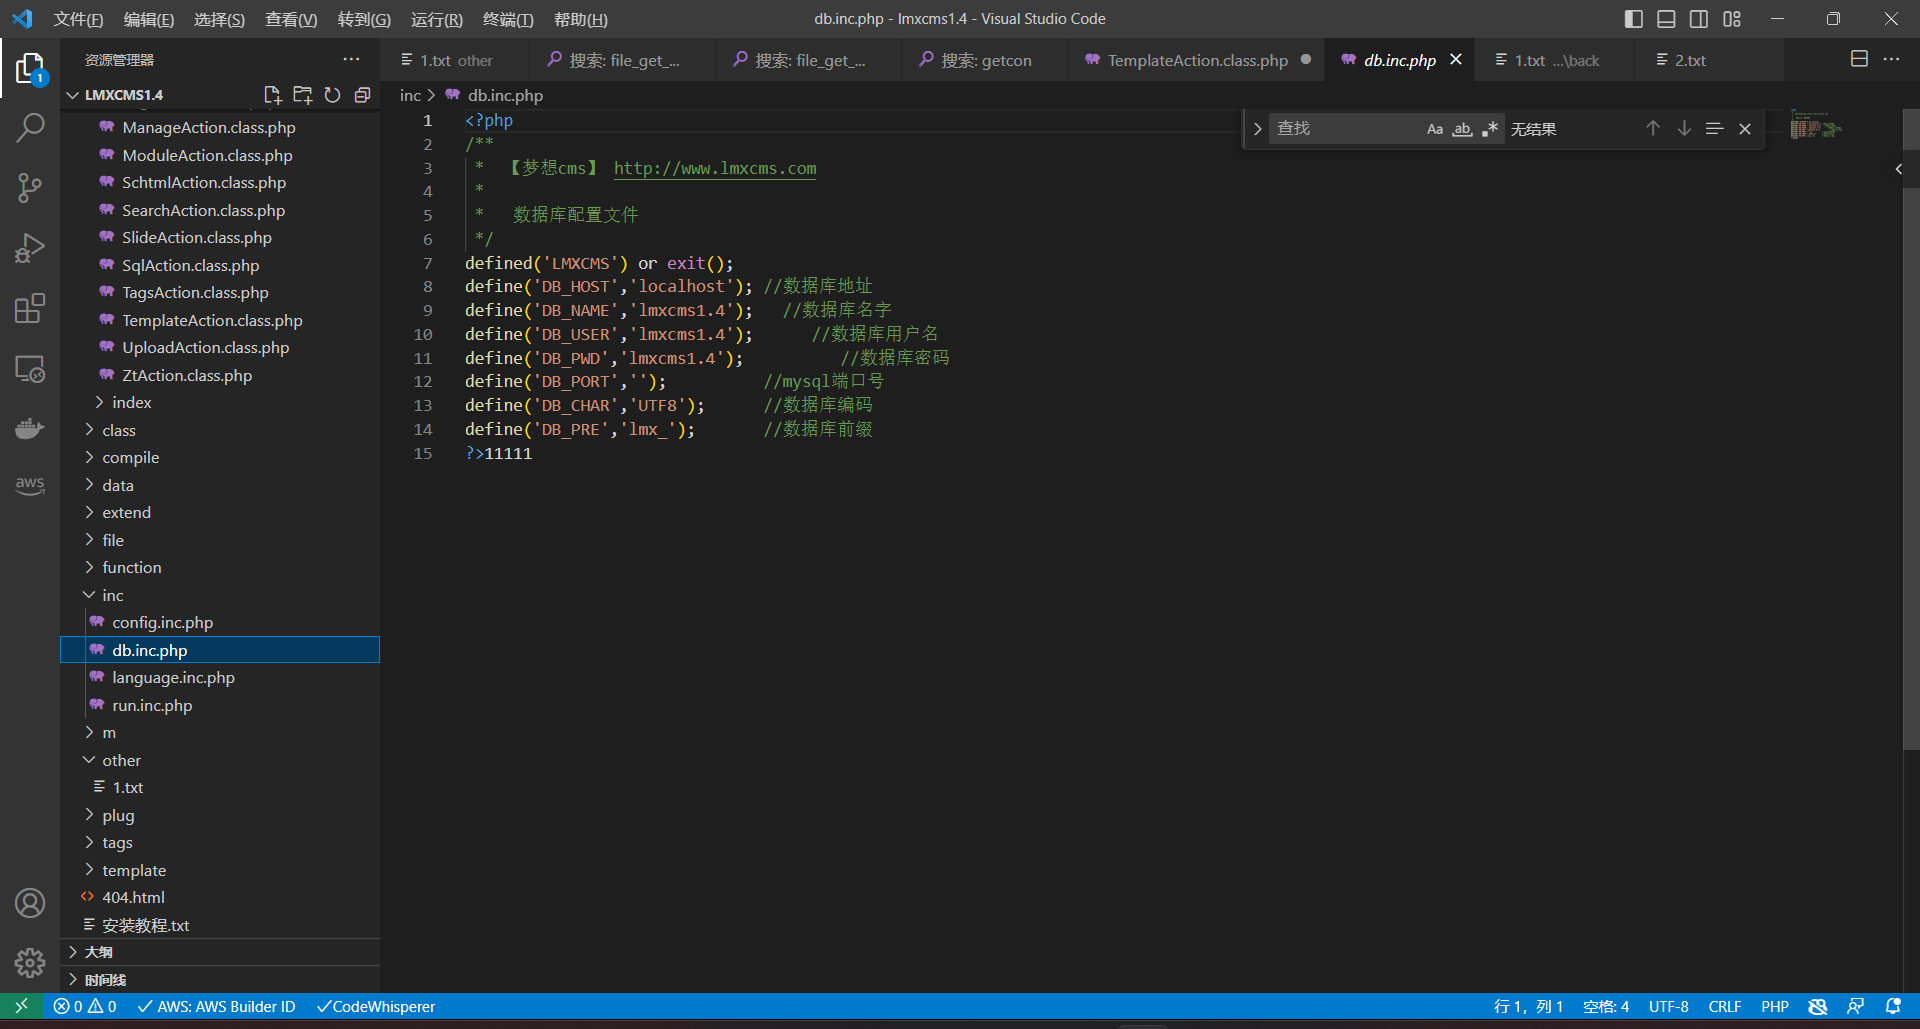Close the find widget
This screenshot has height=1029, width=1920.
click(1745, 128)
